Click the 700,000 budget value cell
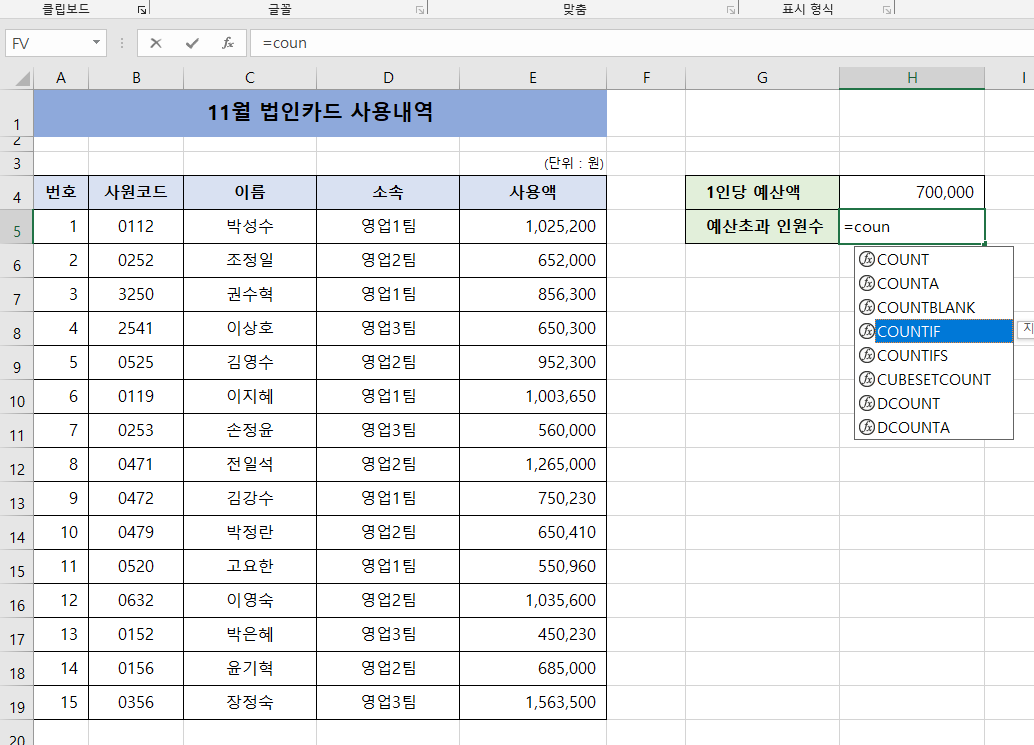 coord(912,193)
